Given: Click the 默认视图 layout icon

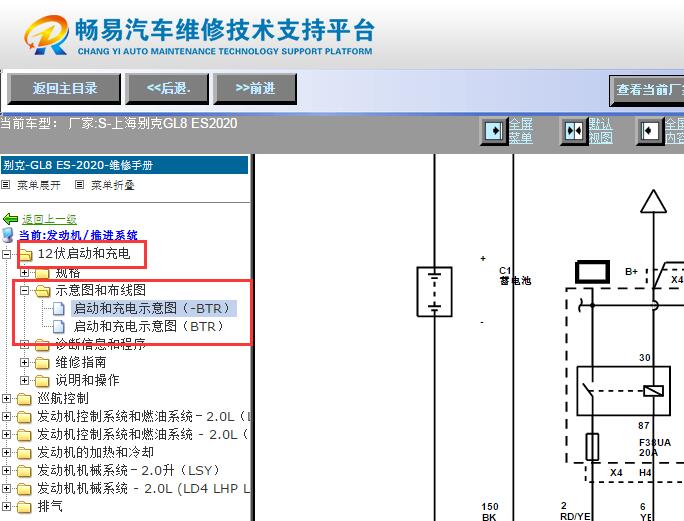Looking at the screenshot, I should tap(574, 131).
